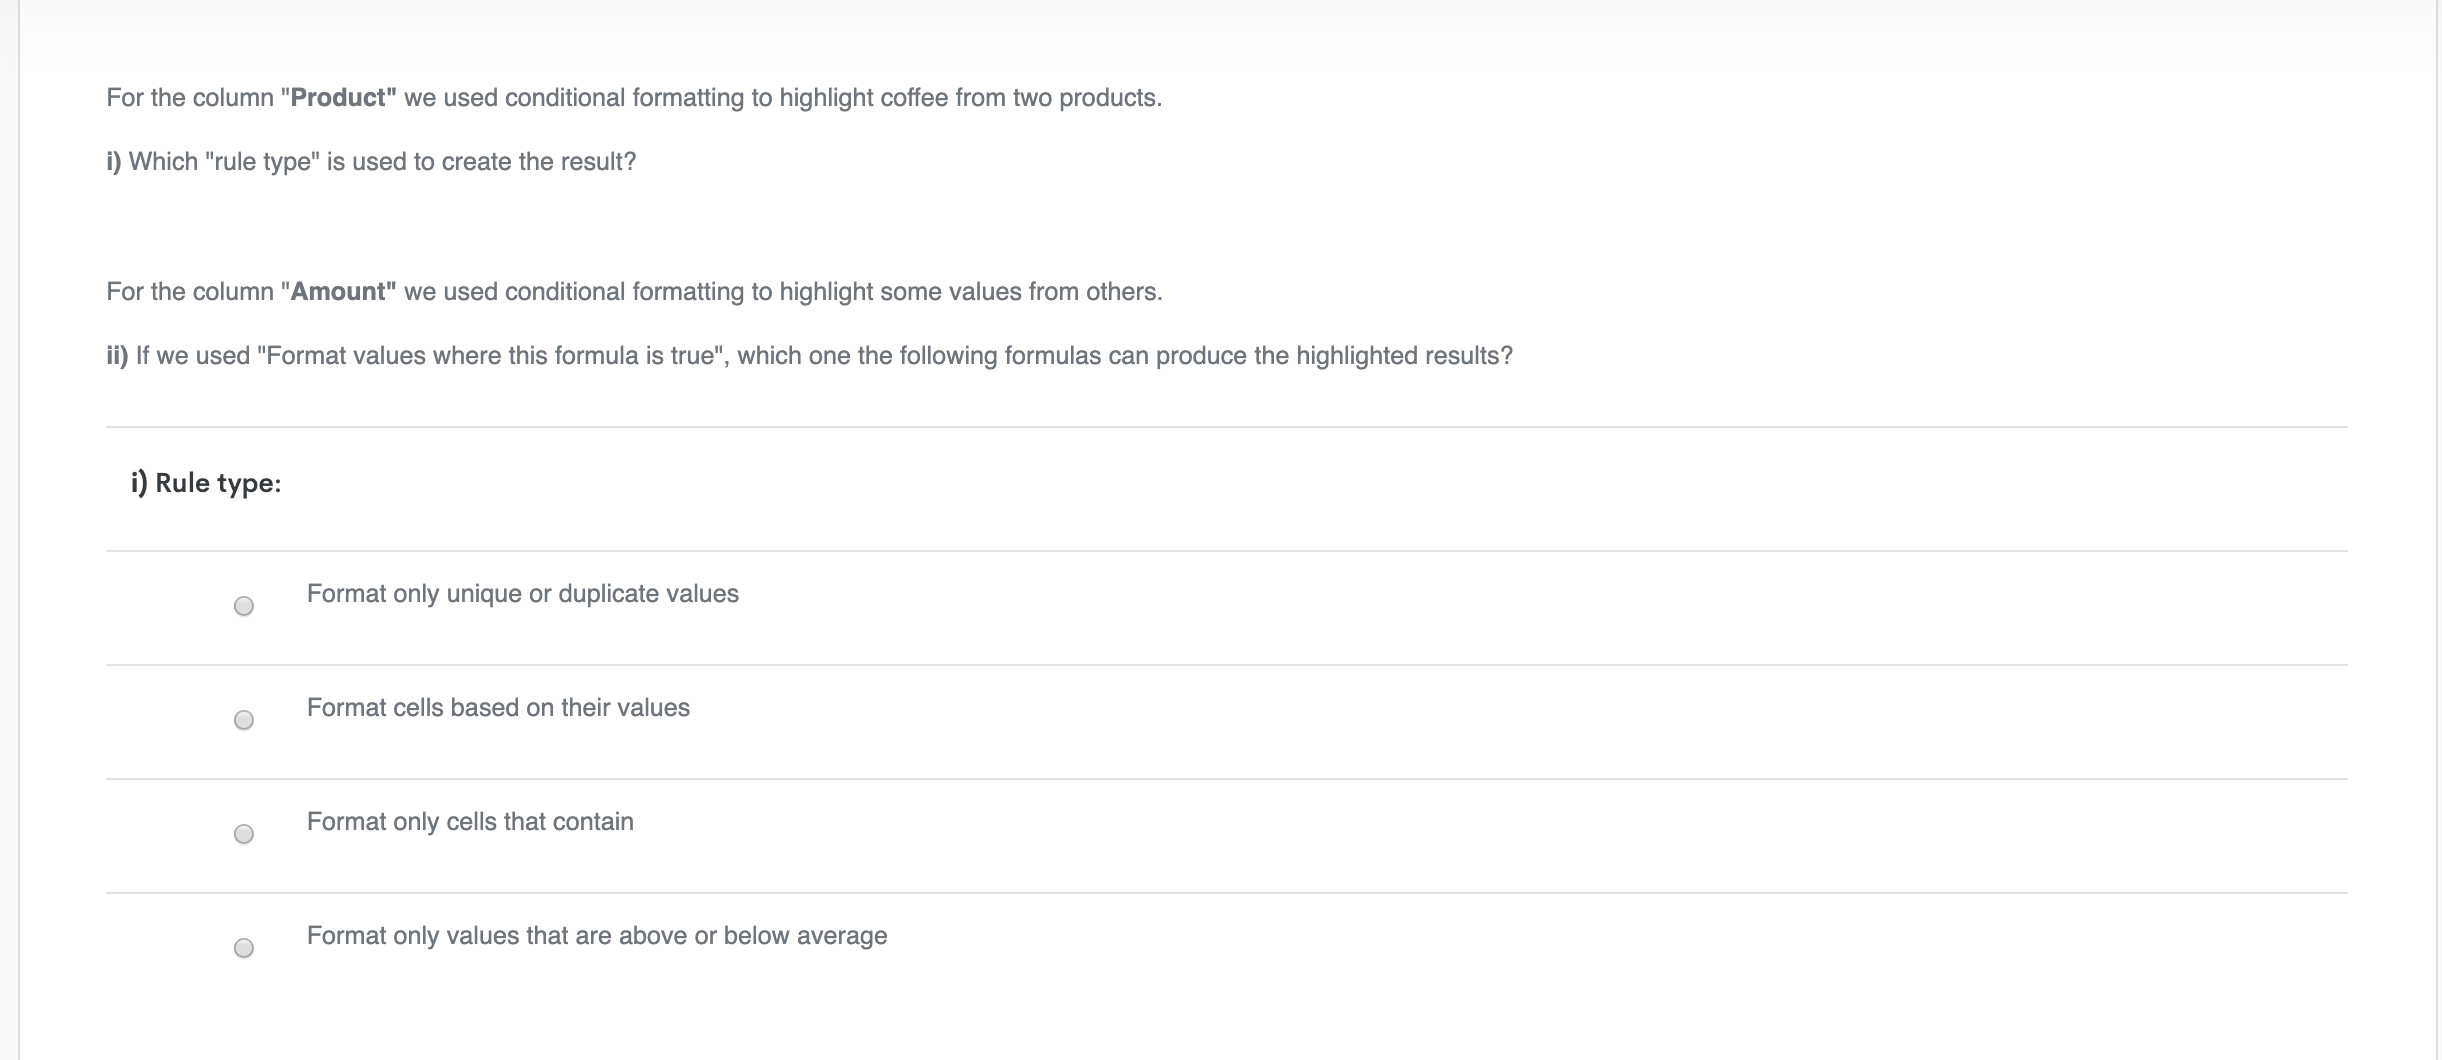Select the radio button for unique or duplicate values
The image size is (2442, 1060).
pyautogui.click(x=244, y=606)
